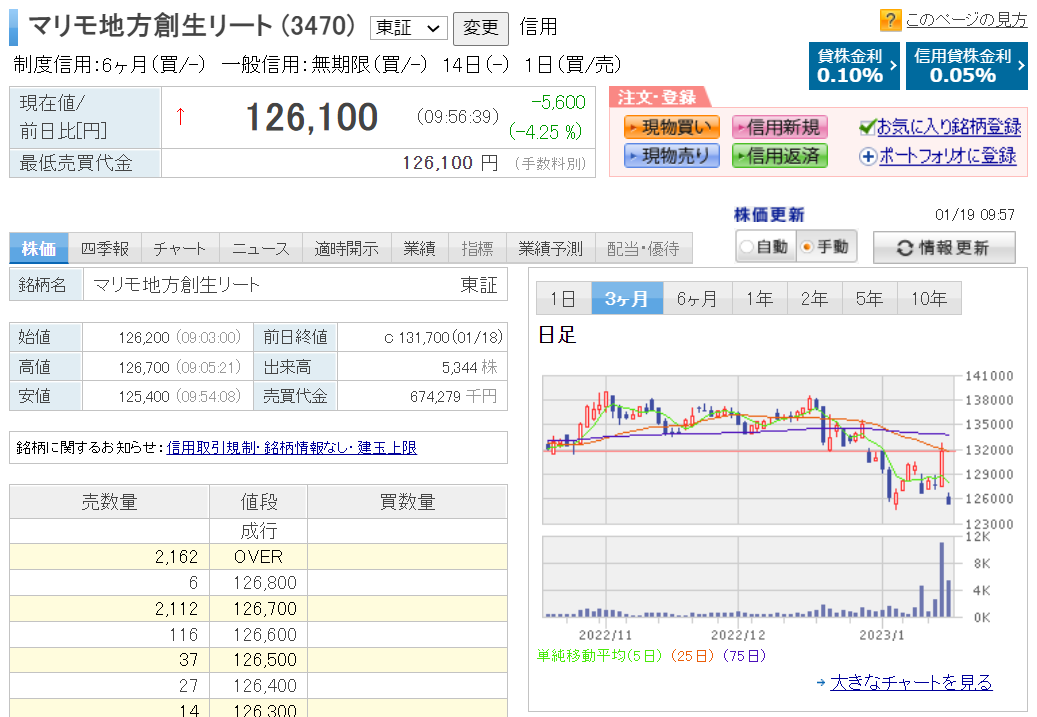
Task: Select 自動 price update mode
Action: coord(766,247)
